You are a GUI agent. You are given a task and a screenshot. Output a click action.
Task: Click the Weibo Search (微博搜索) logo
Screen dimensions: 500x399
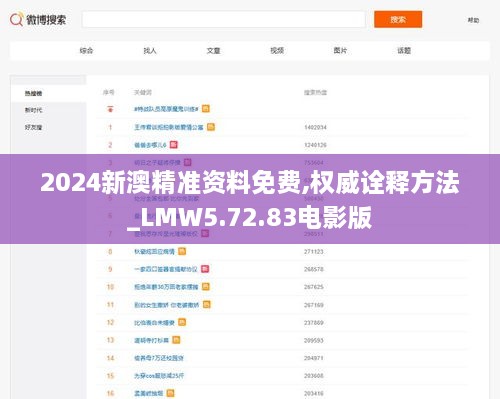38,20
